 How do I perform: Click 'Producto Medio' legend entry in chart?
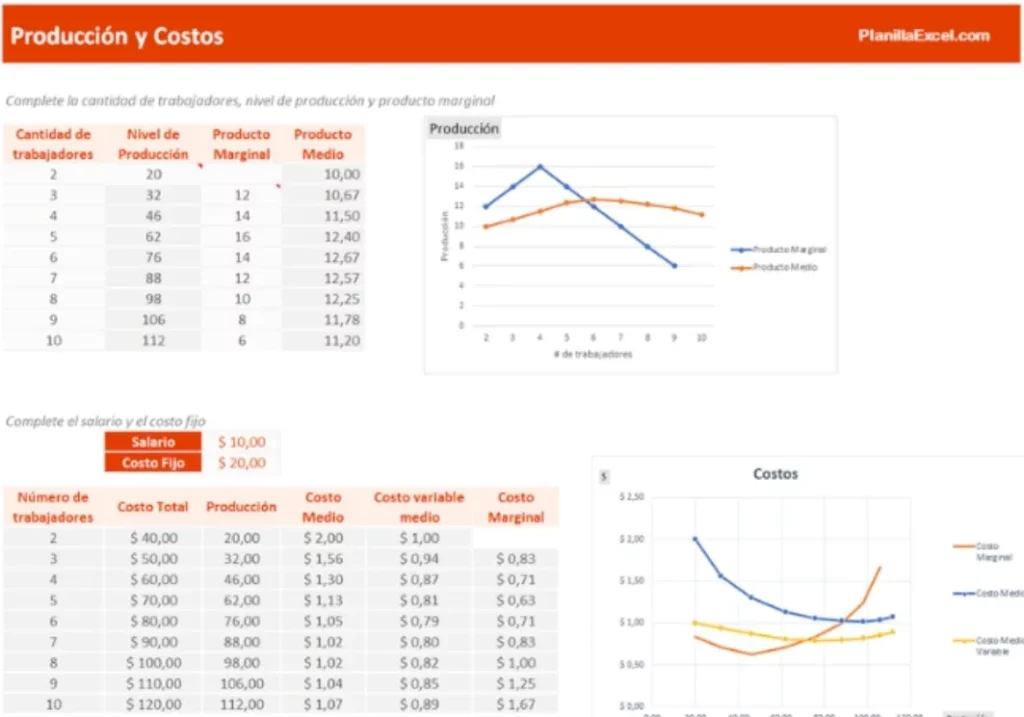(775, 267)
